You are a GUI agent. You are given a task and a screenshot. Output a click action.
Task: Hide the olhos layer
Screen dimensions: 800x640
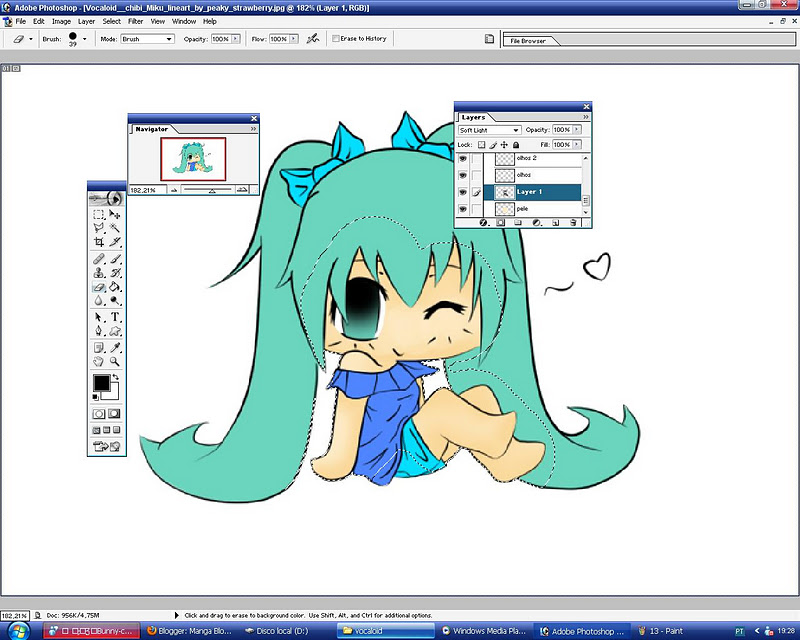pyautogui.click(x=463, y=176)
